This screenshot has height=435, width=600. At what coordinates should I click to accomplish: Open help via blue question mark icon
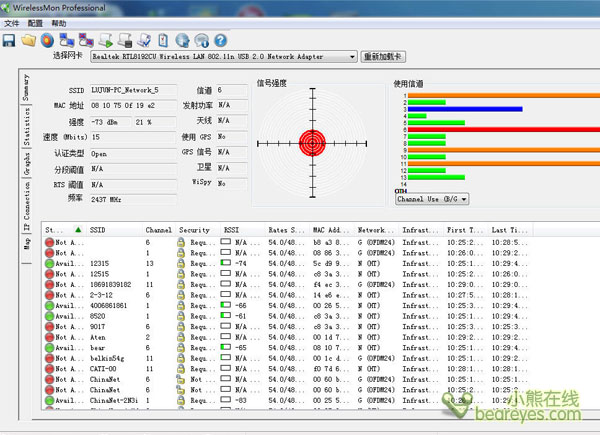coord(220,40)
